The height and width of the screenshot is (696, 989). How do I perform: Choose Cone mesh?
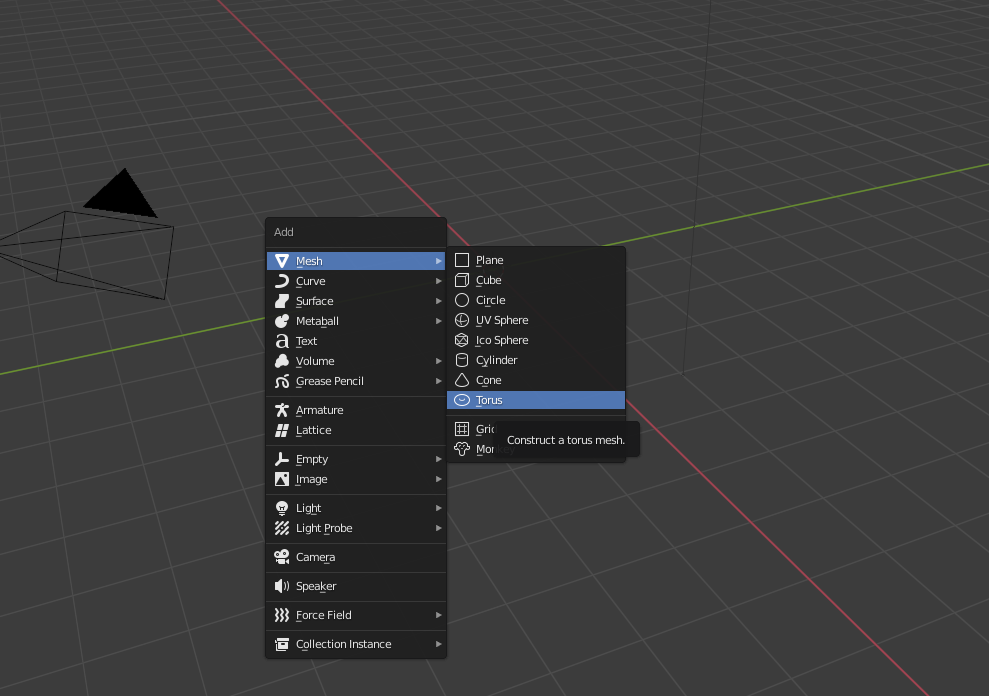535,380
